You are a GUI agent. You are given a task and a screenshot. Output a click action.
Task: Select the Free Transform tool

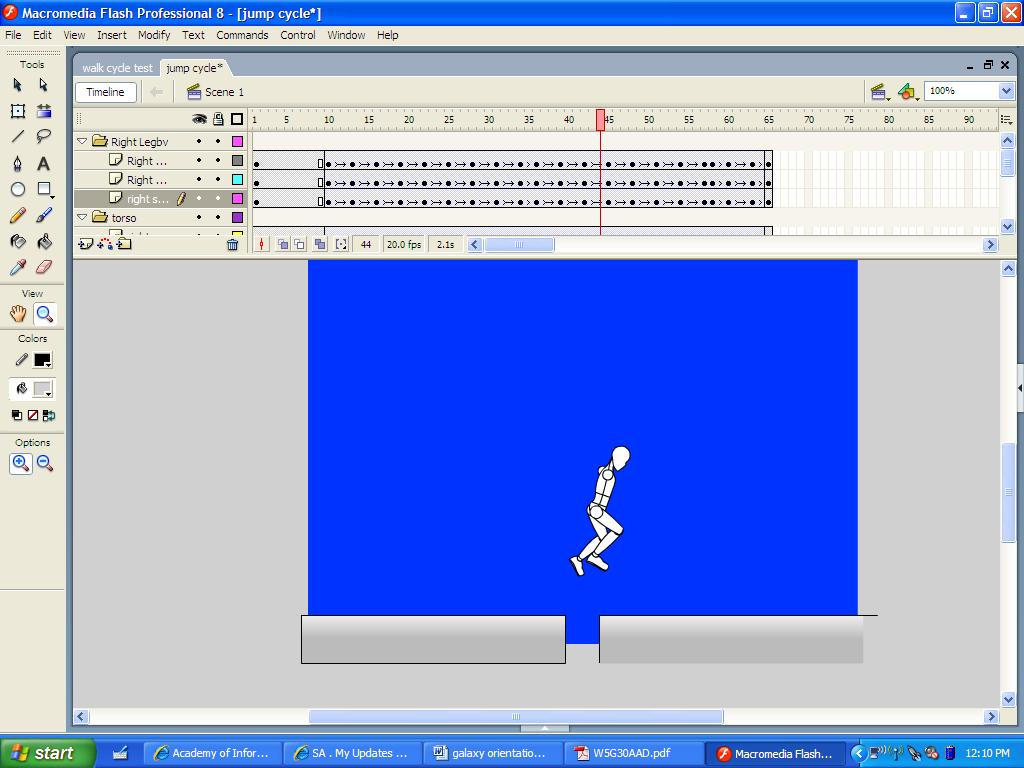(18, 111)
